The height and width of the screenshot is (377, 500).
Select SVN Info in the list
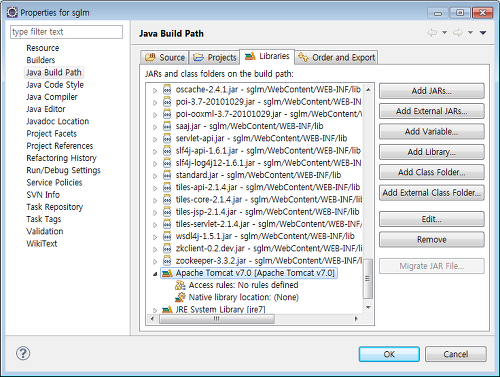pyautogui.click(x=43, y=195)
